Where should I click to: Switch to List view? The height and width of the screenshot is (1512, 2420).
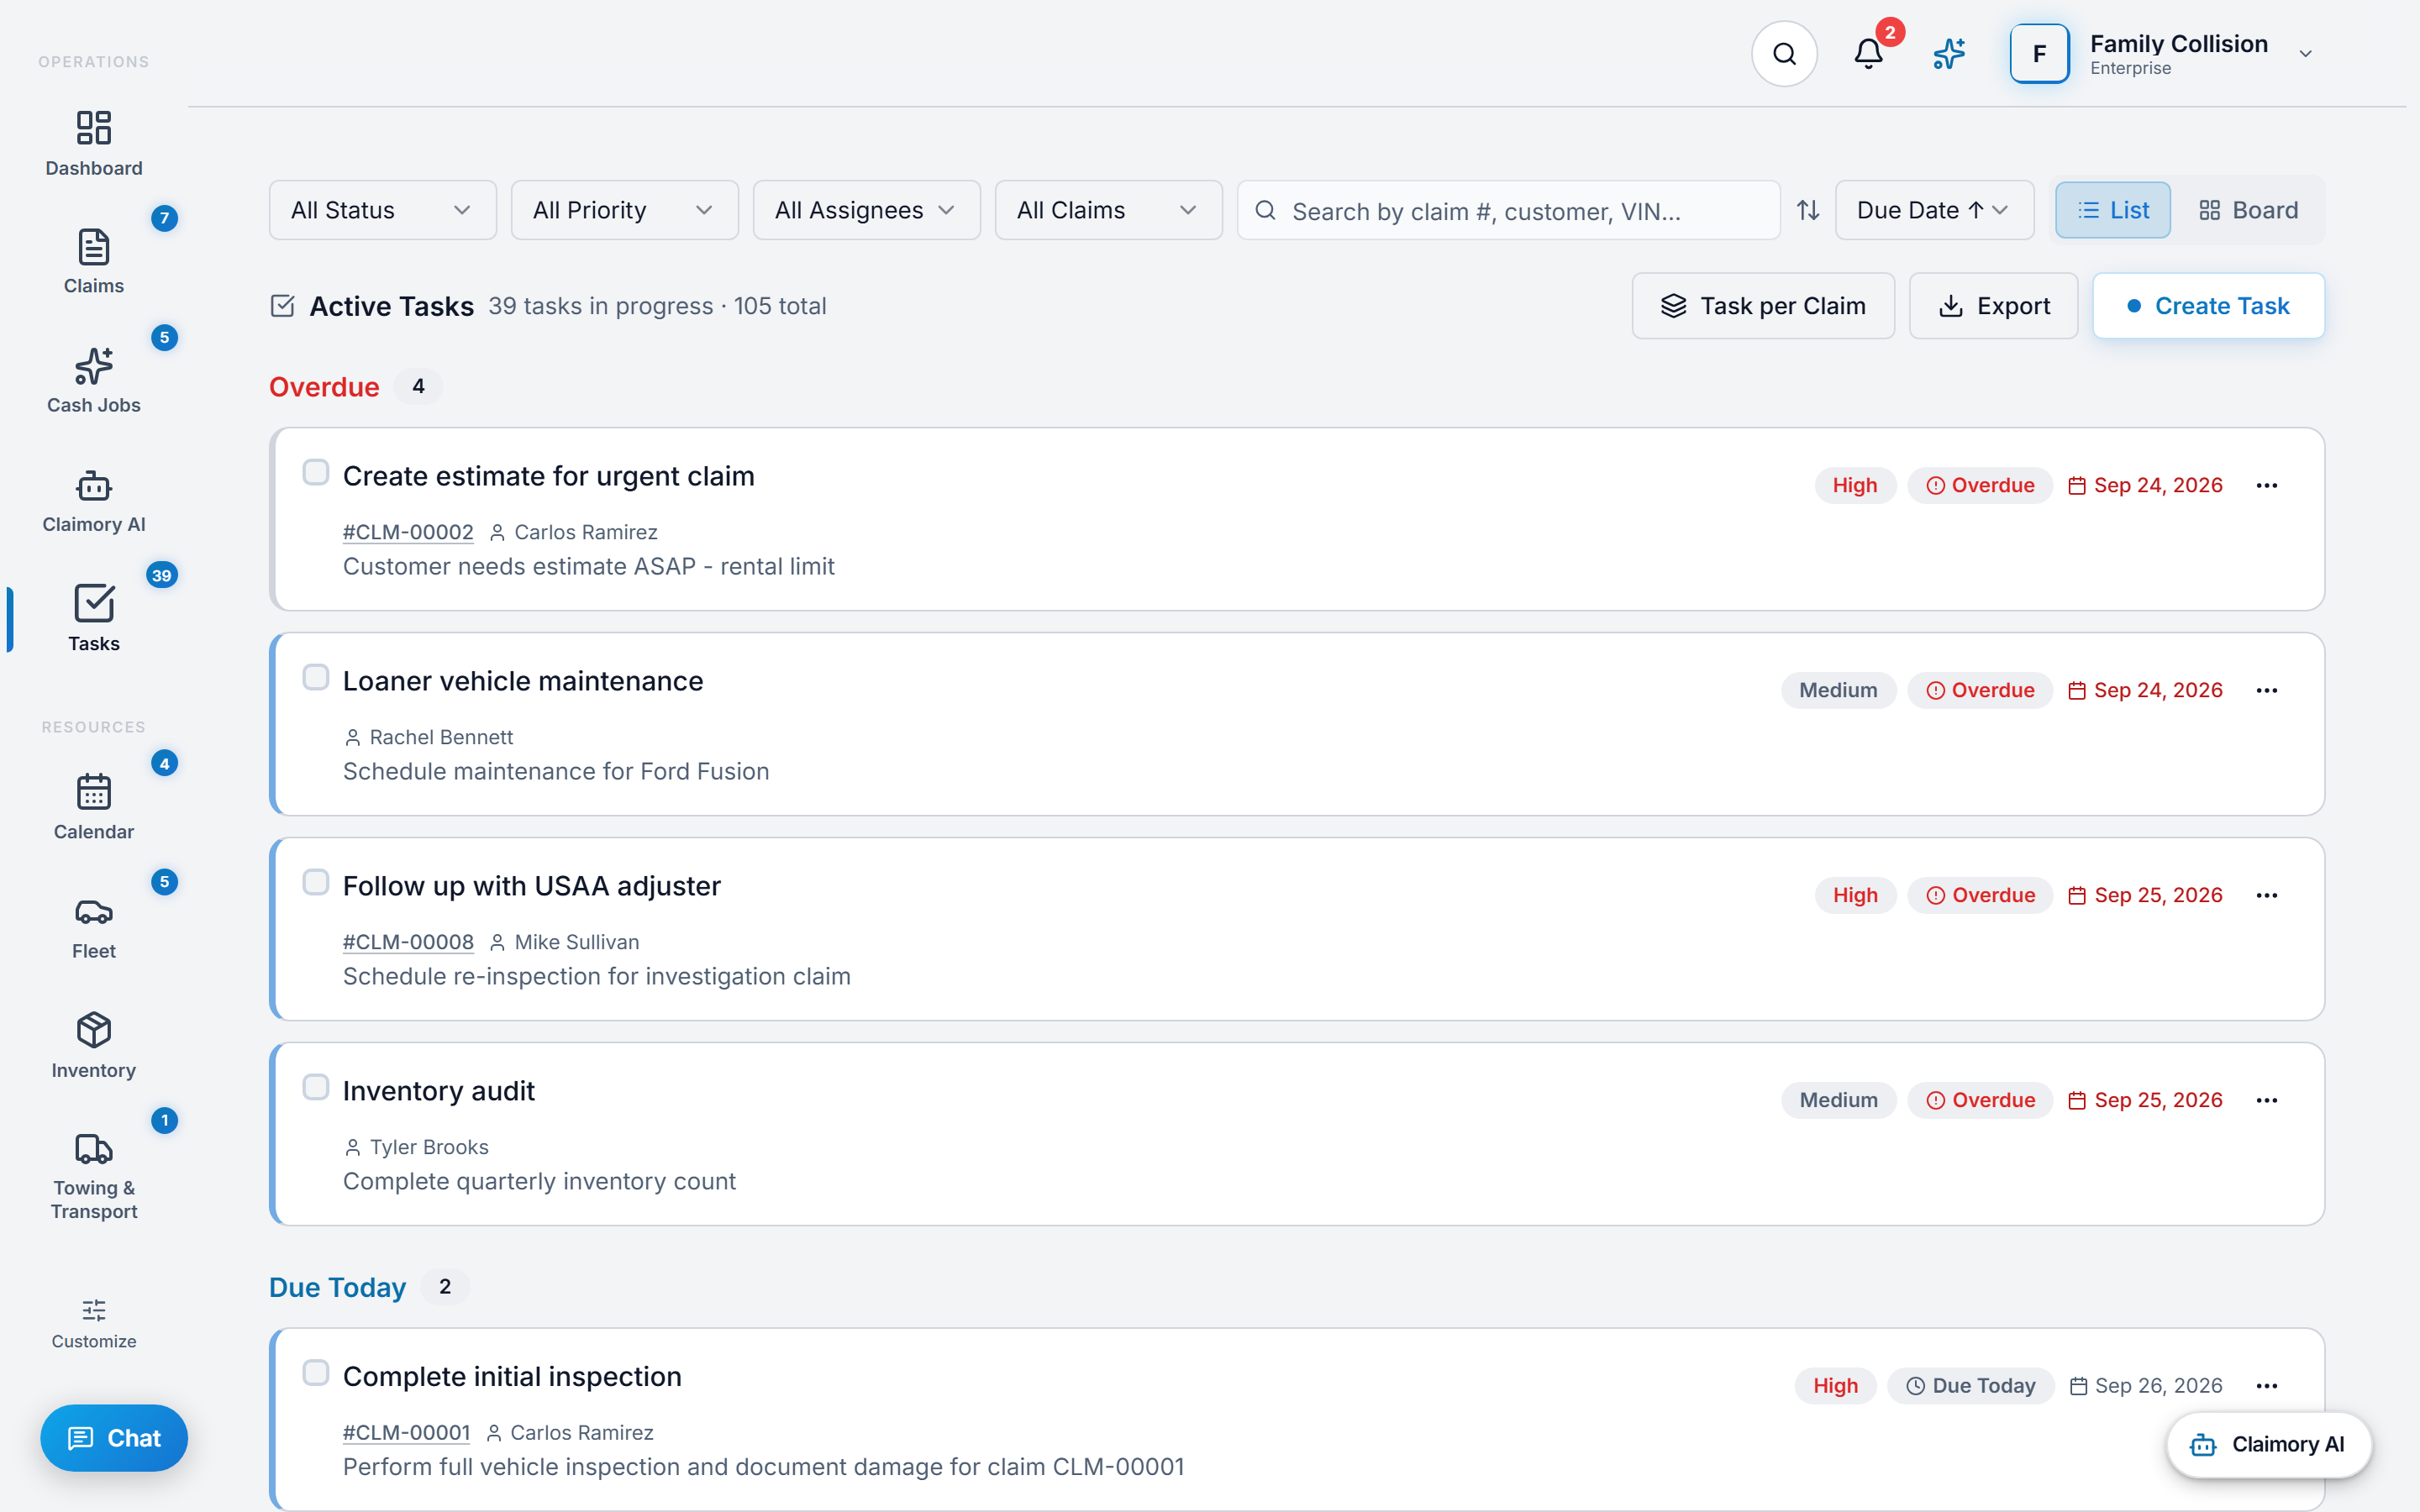[x=2113, y=210]
